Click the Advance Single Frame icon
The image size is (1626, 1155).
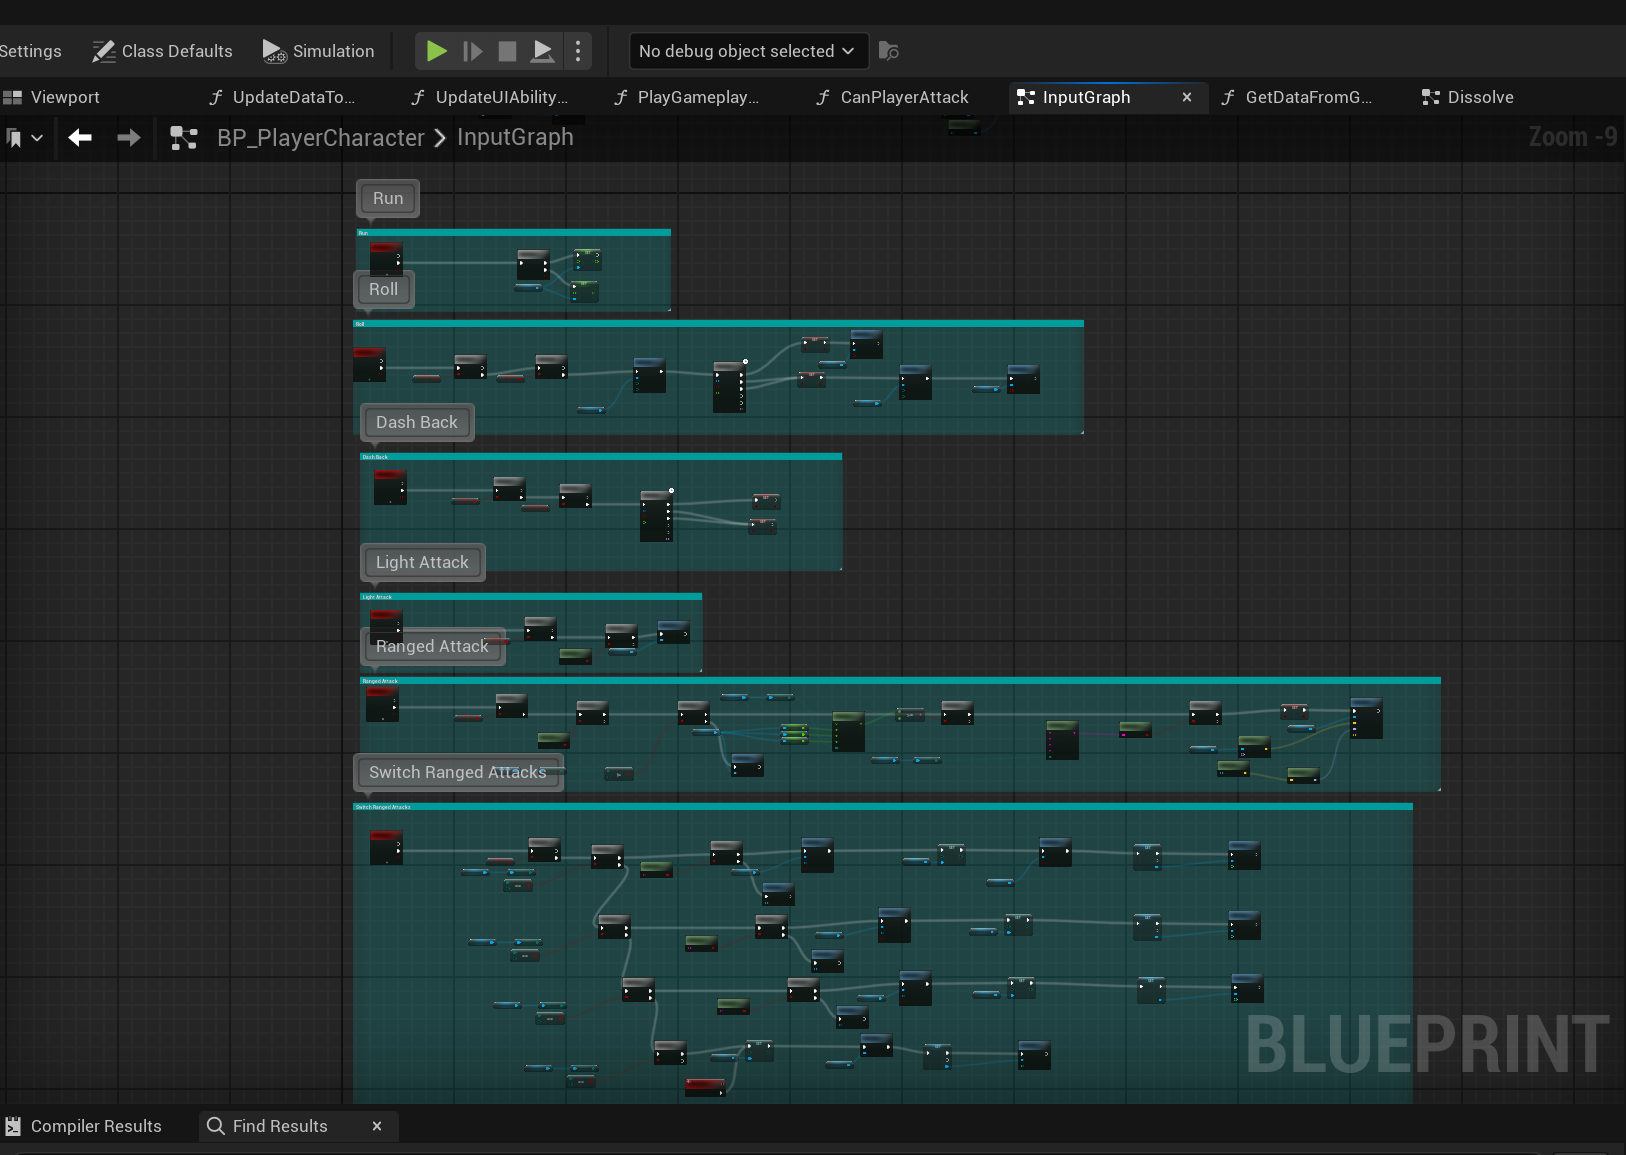coord(473,51)
